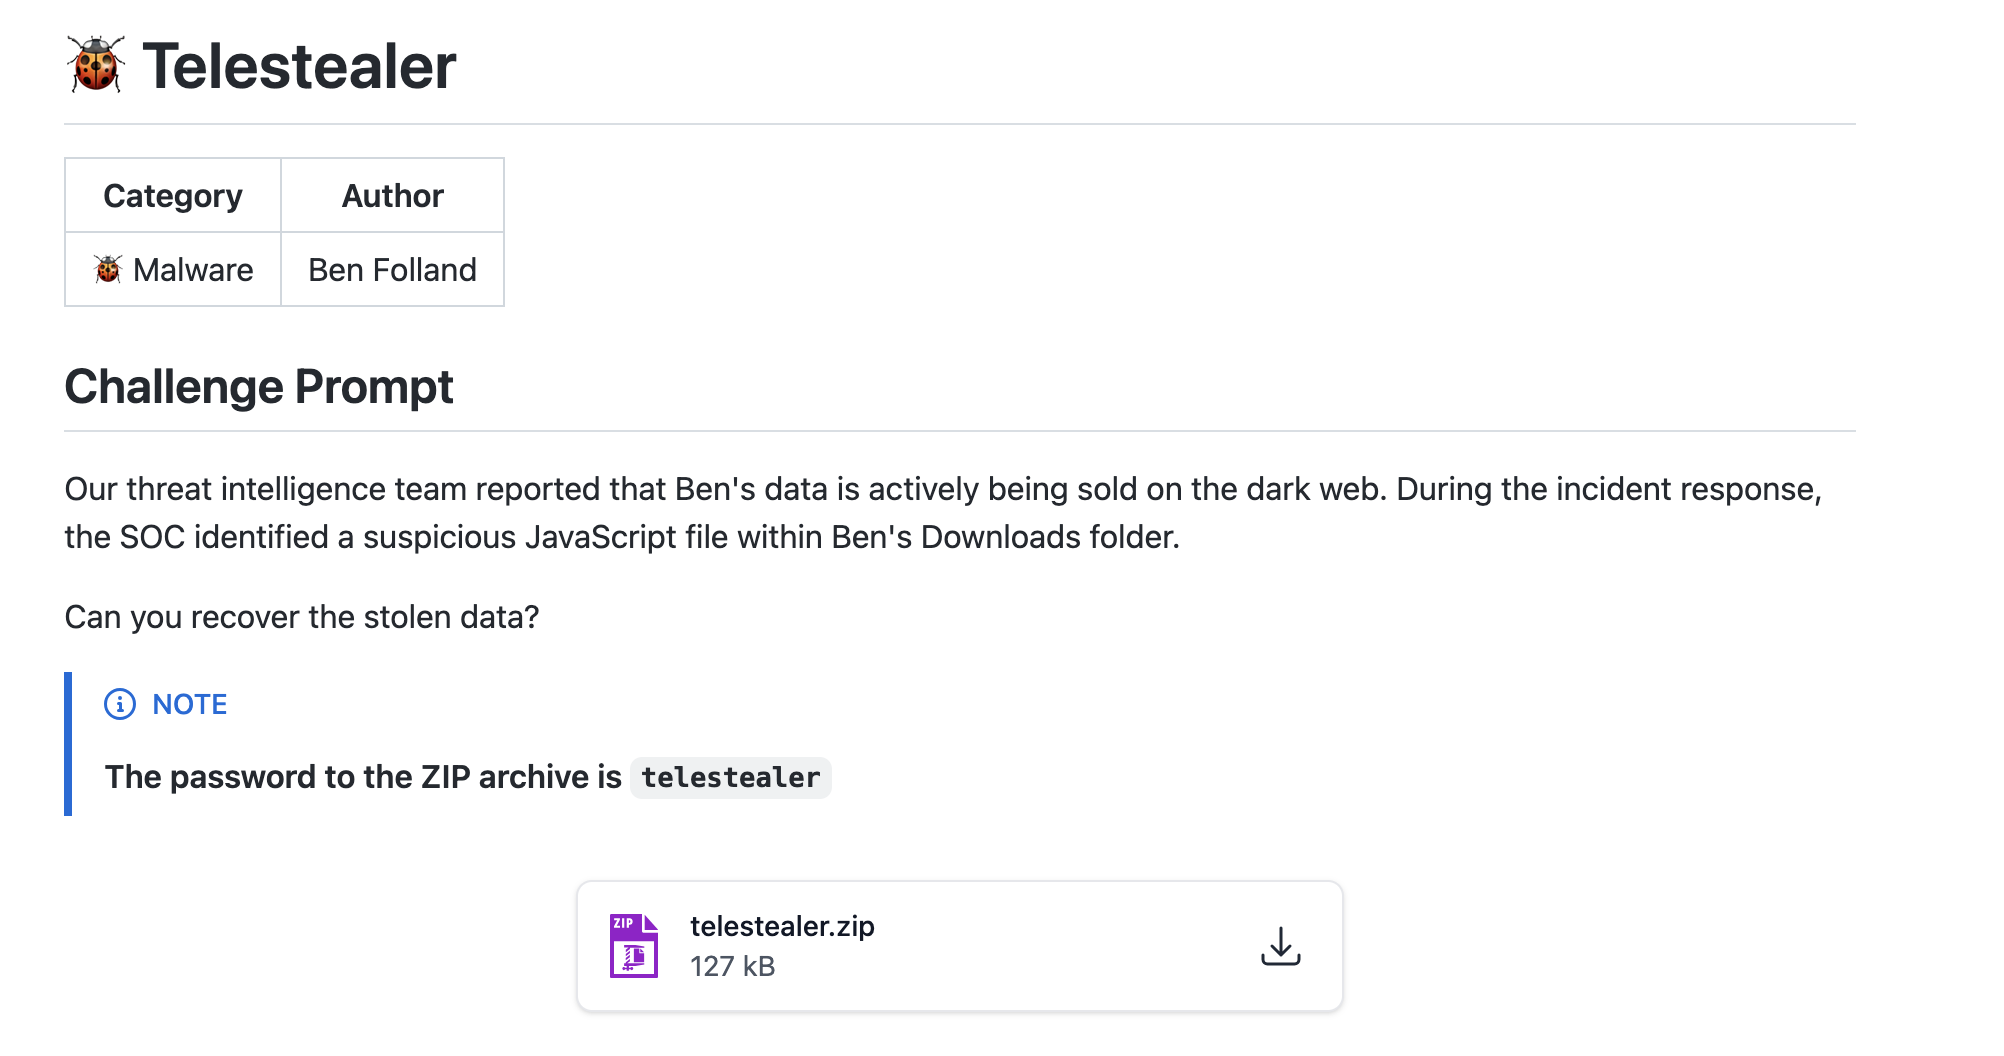The height and width of the screenshot is (1056, 2004).
Task: Click the empty middle area of the telestealer.zip attachment card
Action: 1060,946
